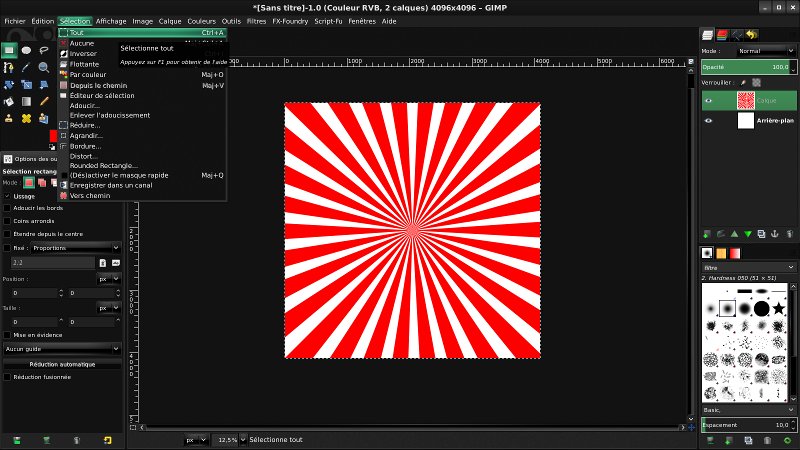
Task: Open the Position unit dropdown
Action: pos(109,279)
